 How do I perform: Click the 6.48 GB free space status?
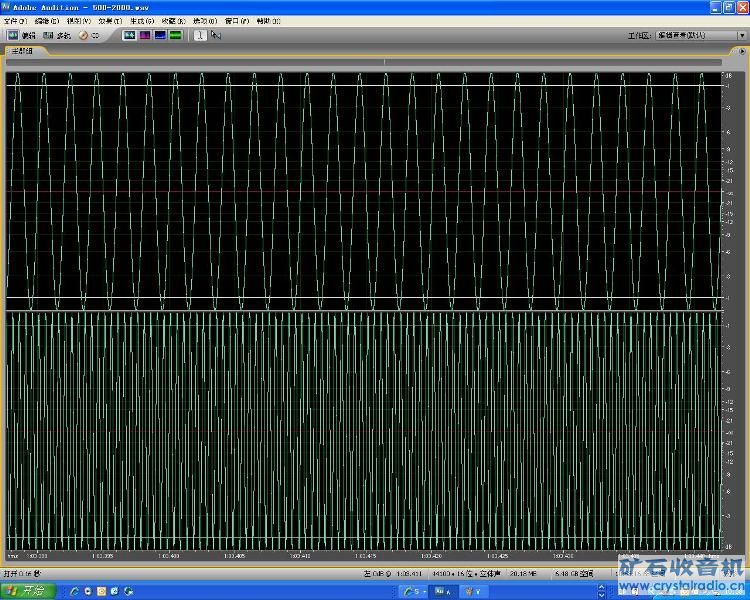pyautogui.click(x=574, y=573)
